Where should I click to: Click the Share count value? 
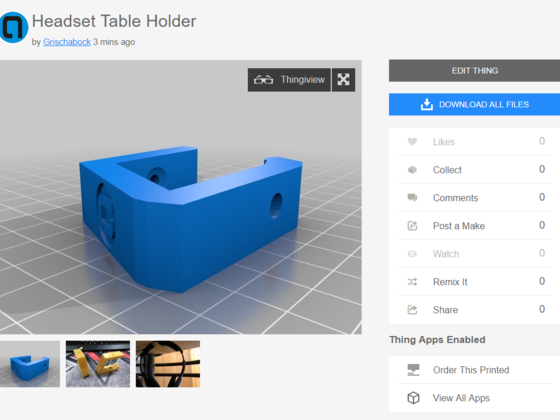pos(542,309)
